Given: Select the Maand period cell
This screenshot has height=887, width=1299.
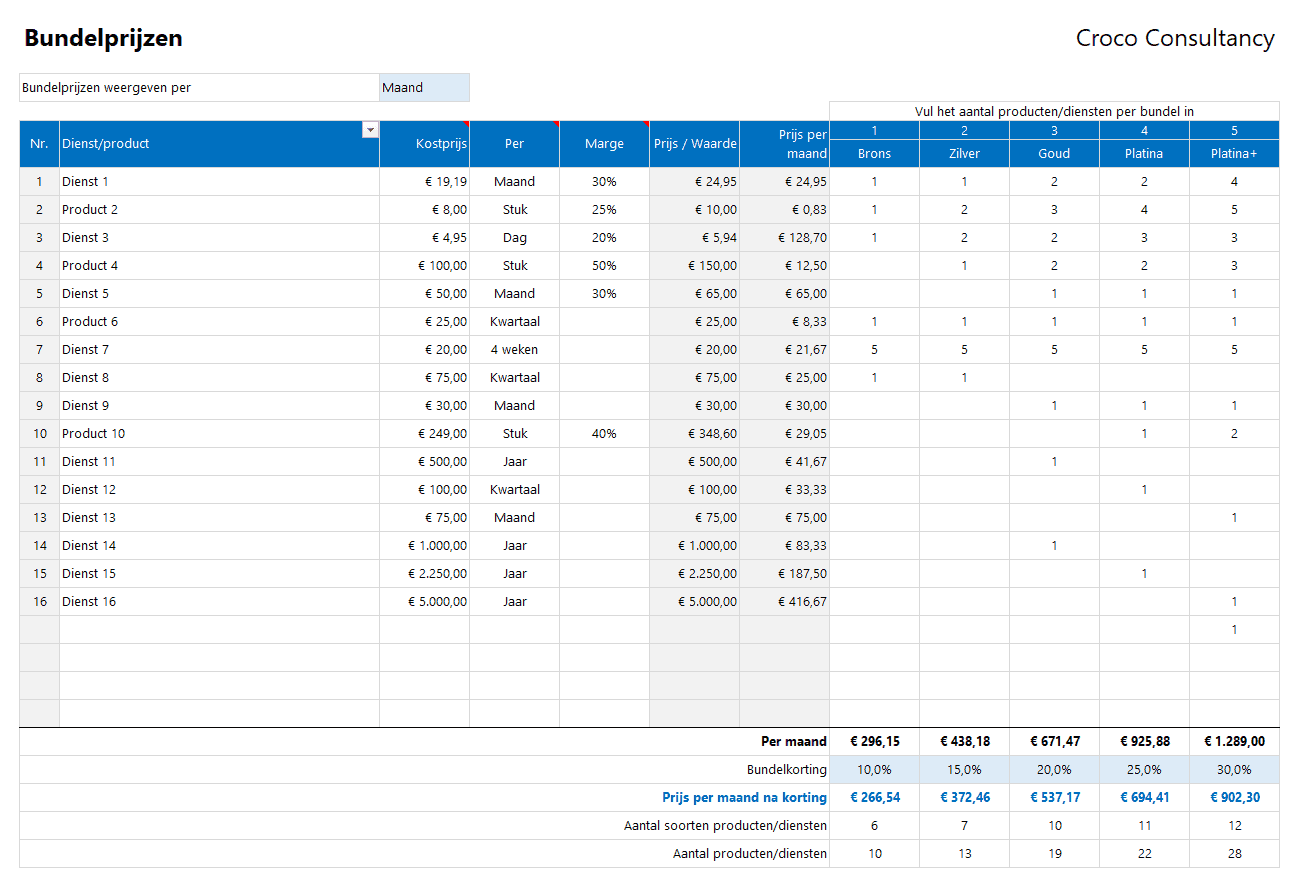Looking at the screenshot, I should [x=424, y=88].
